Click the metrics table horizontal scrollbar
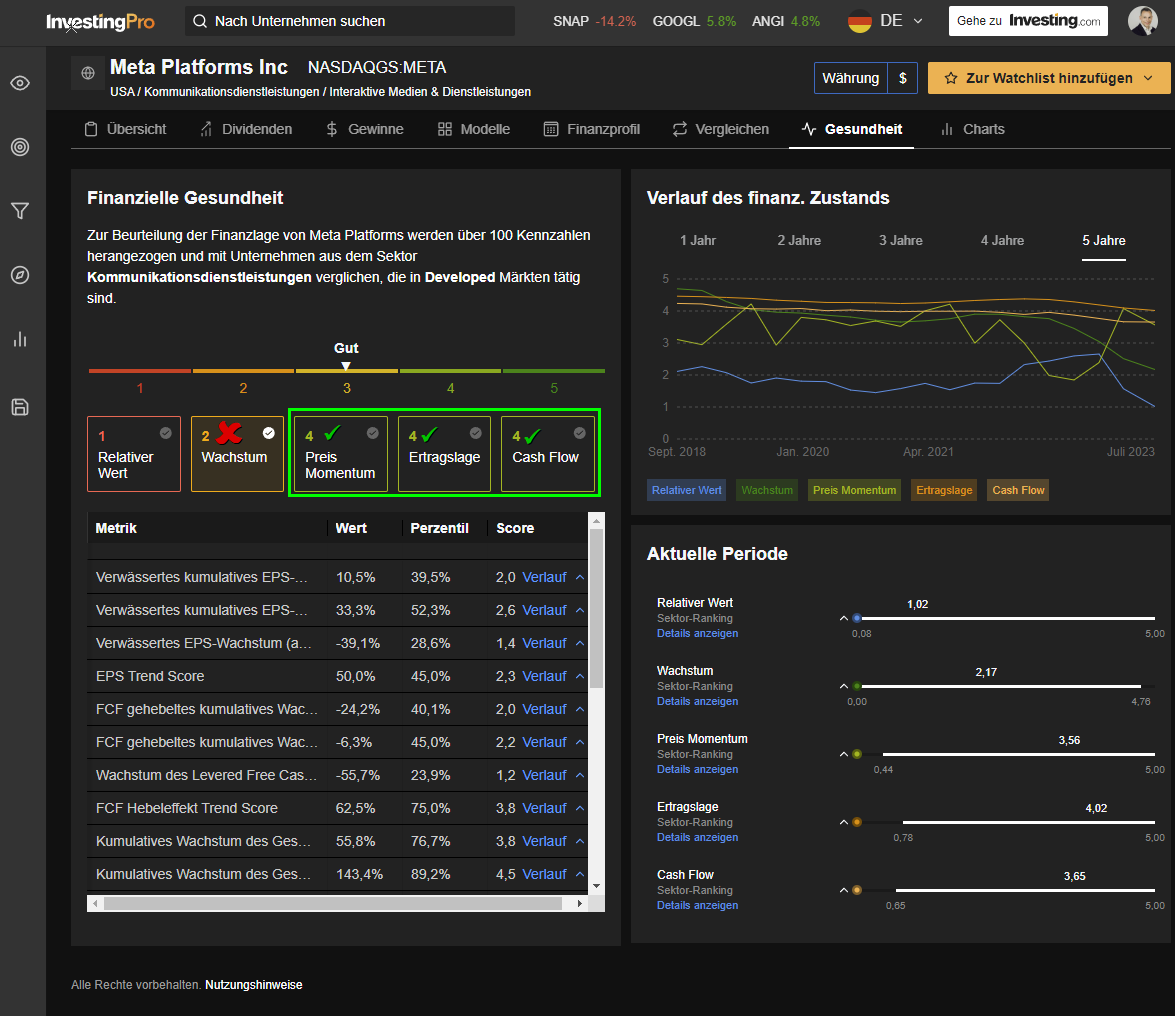 [x=333, y=904]
